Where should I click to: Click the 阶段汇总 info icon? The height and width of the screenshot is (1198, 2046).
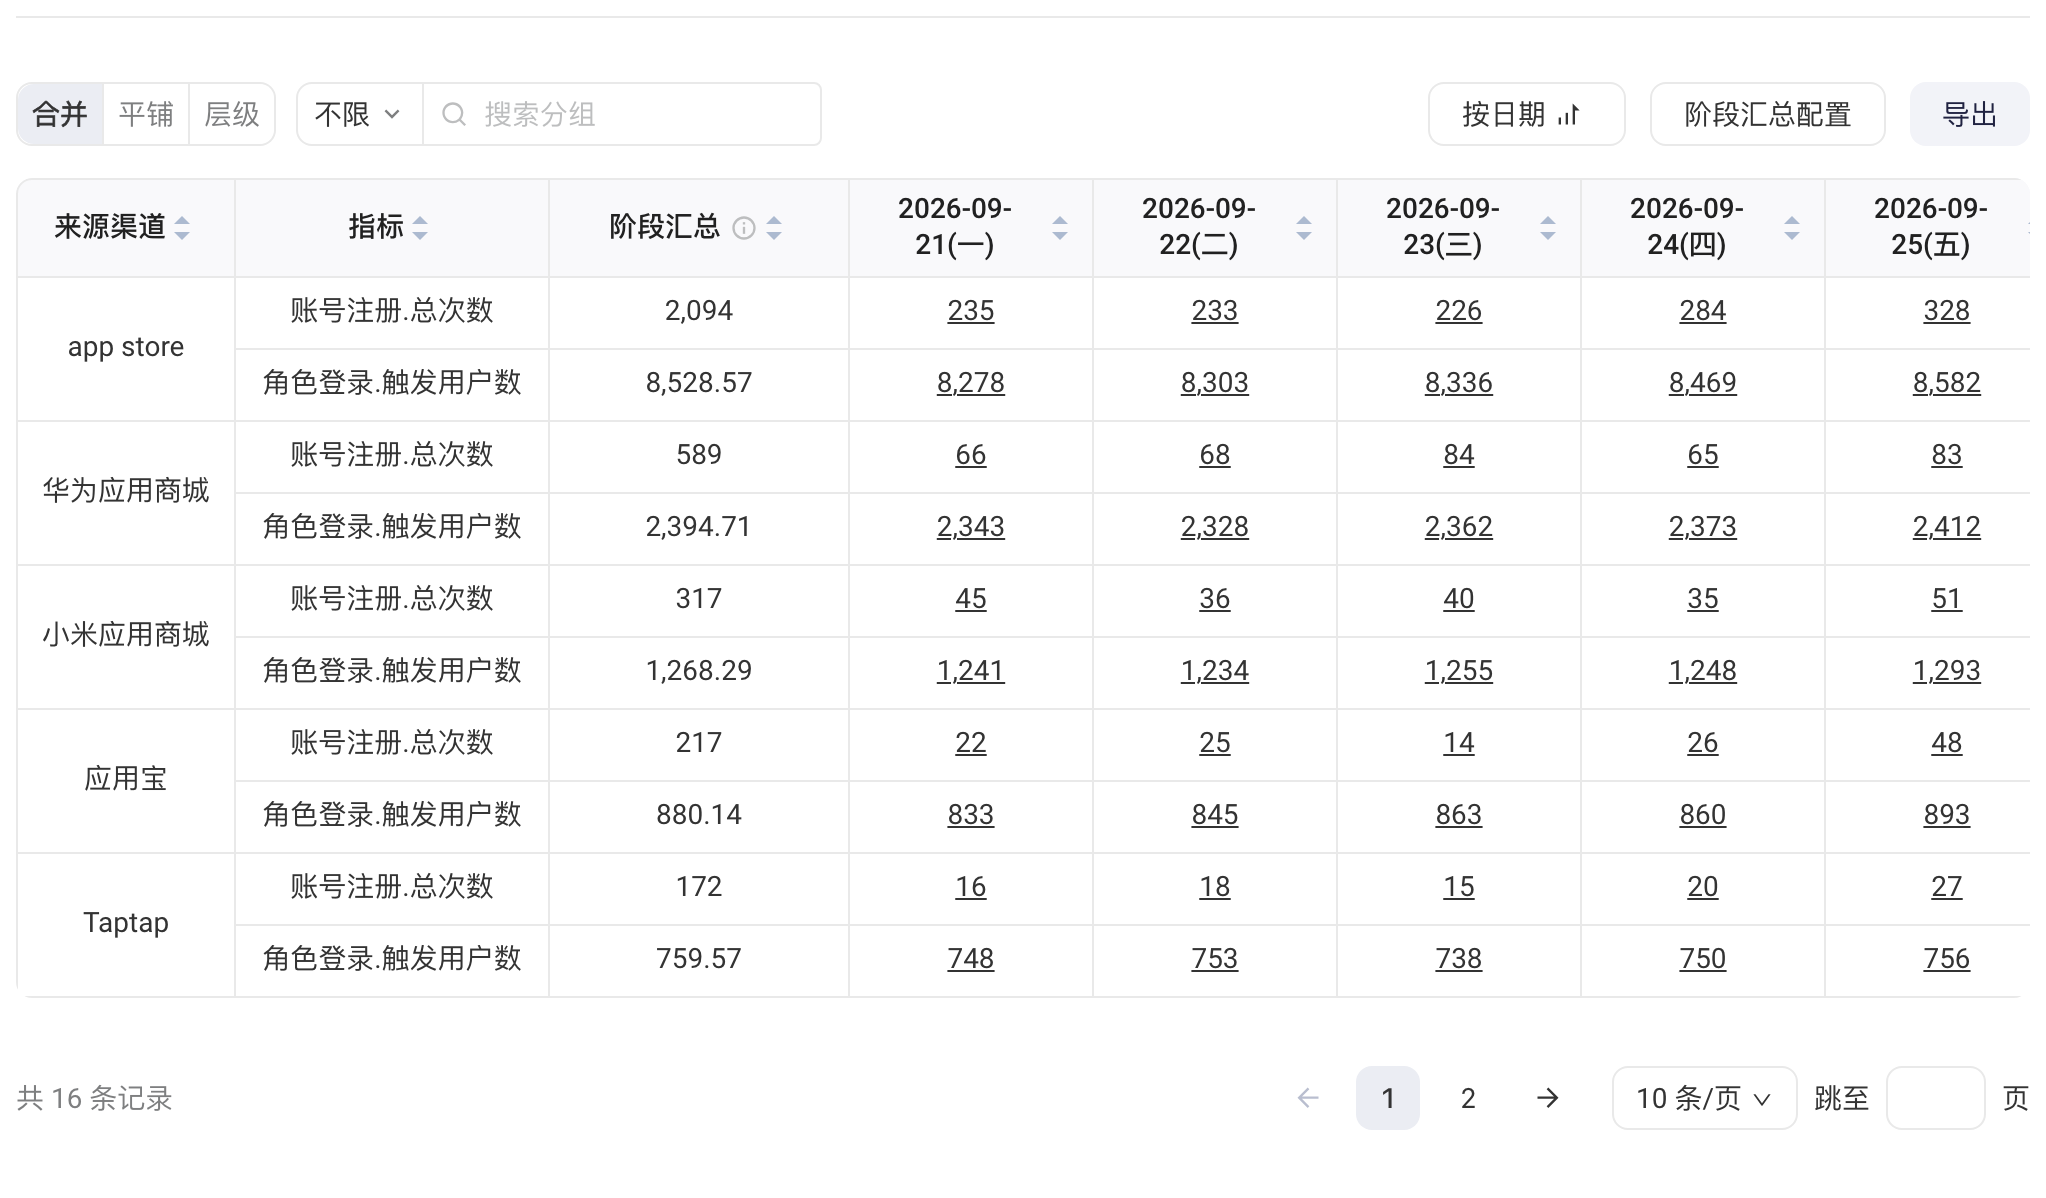(x=744, y=228)
